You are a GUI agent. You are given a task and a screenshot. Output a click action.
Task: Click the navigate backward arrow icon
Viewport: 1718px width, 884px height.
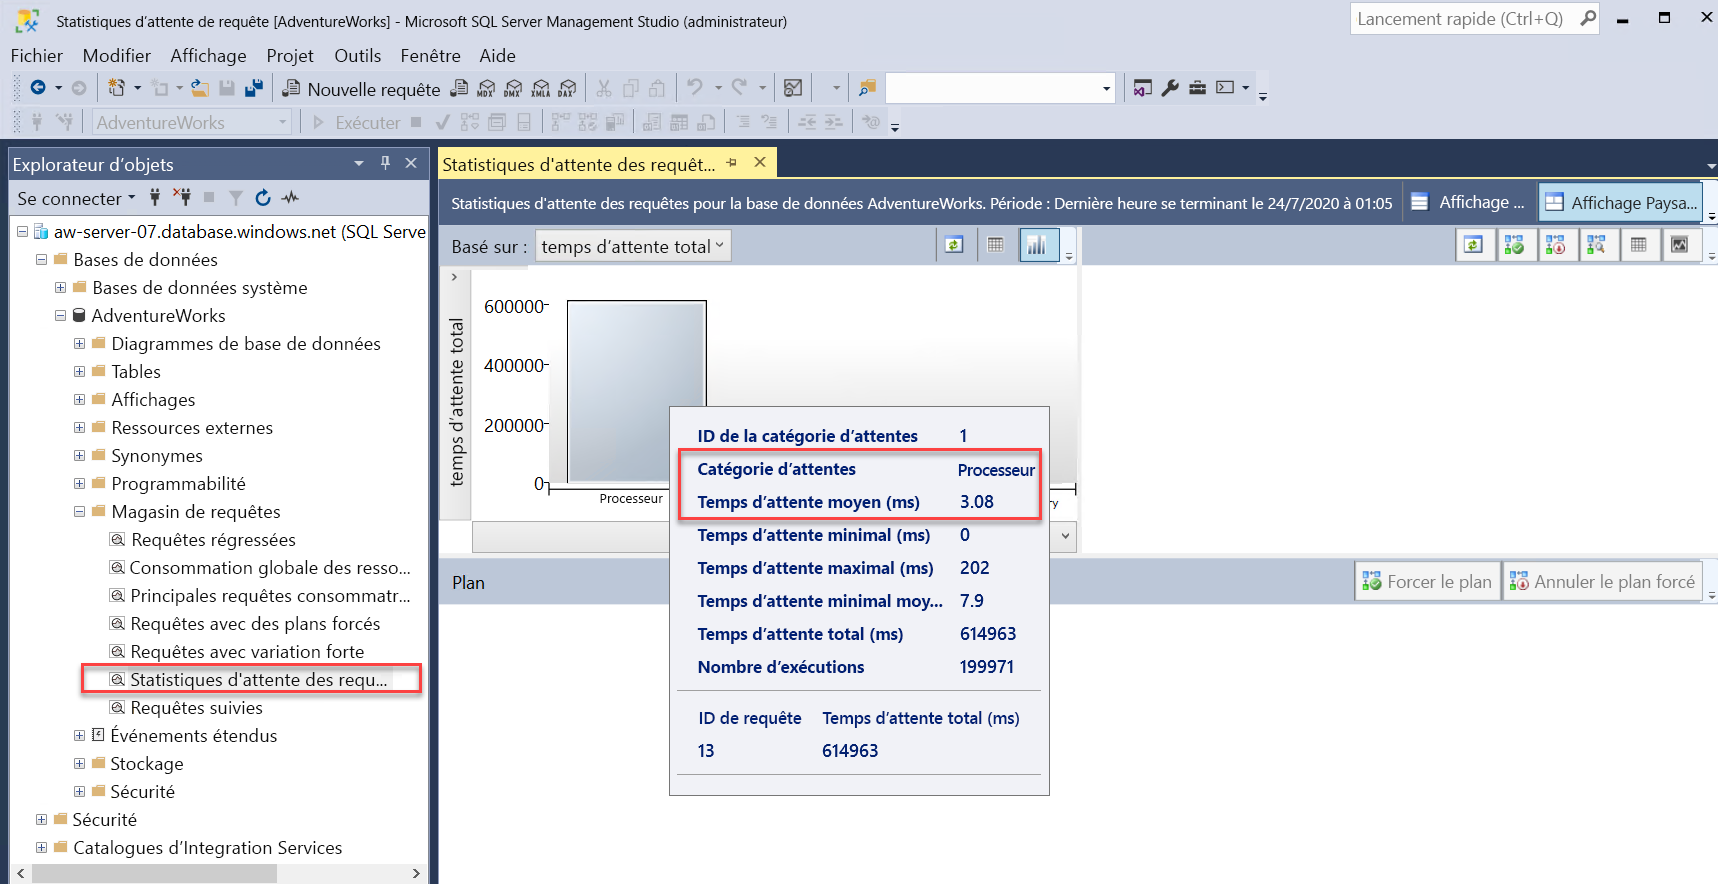click(x=38, y=88)
